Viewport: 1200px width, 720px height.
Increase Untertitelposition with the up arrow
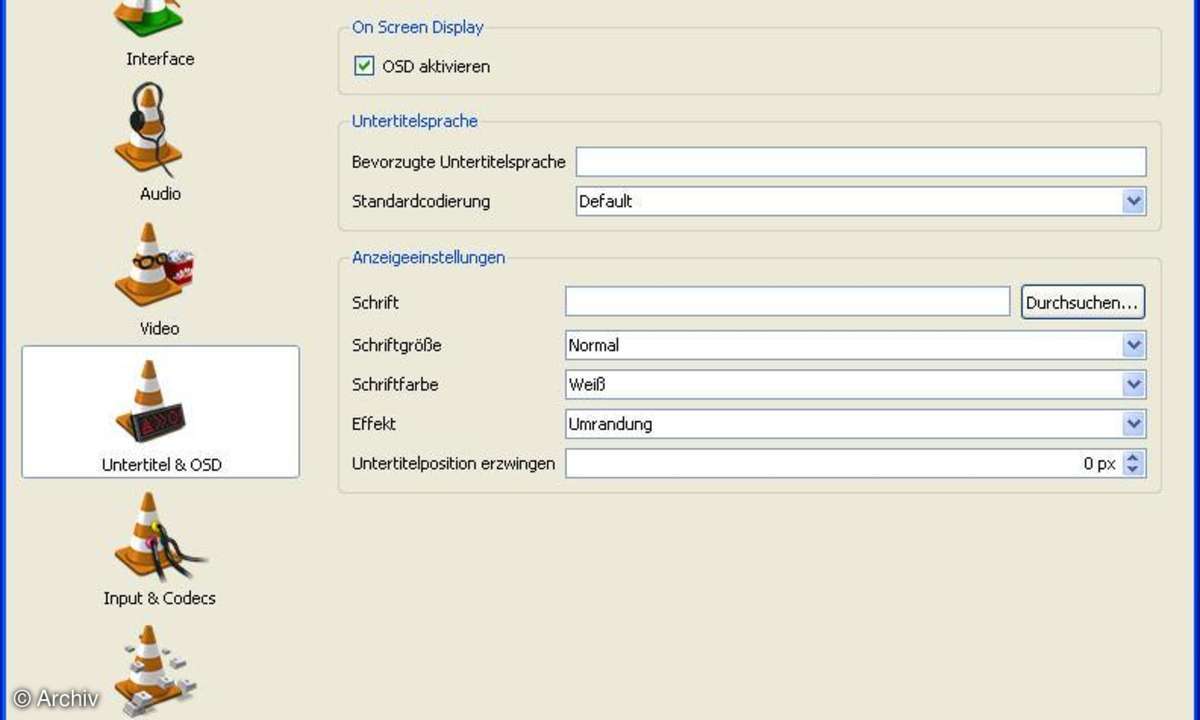pyautogui.click(x=1132, y=458)
